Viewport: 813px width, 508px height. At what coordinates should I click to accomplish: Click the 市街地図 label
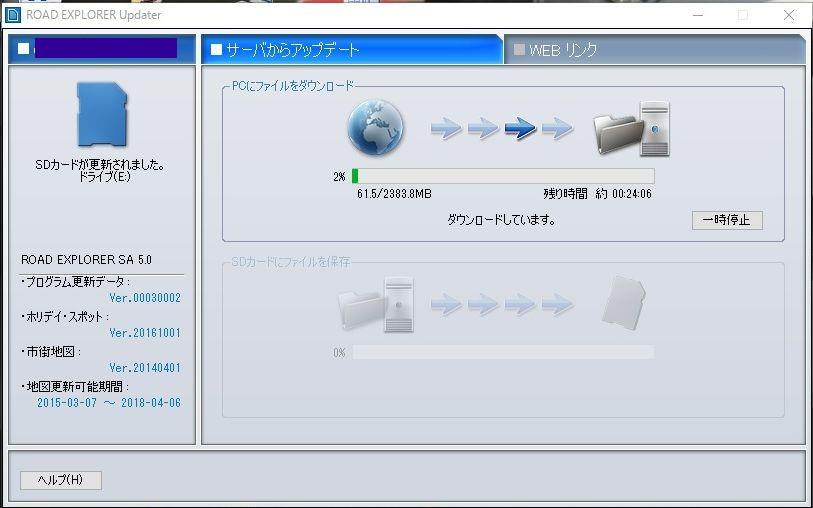51,352
